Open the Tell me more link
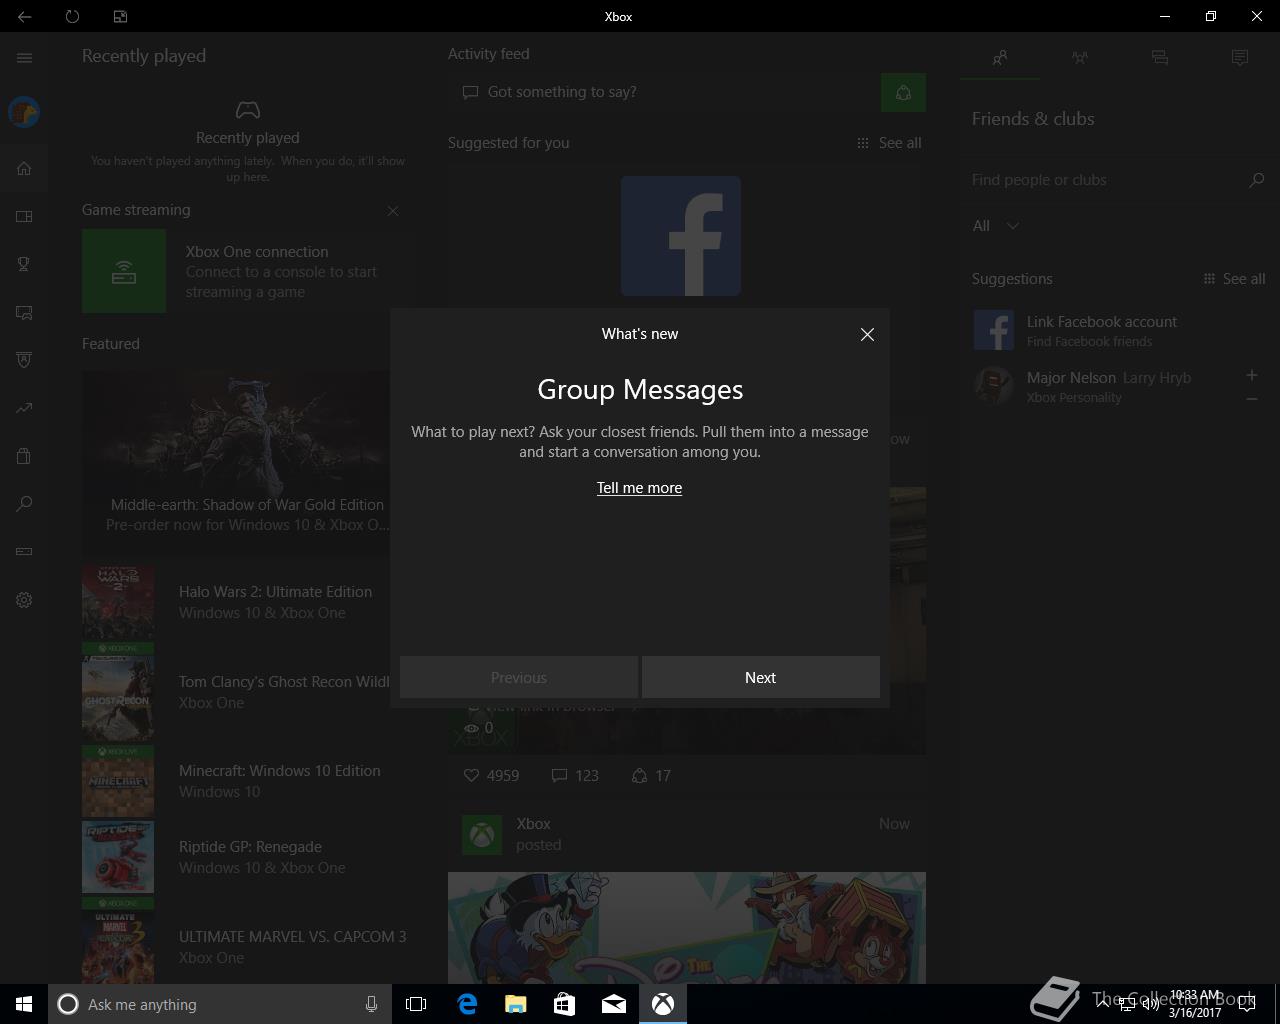This screenshot has width=1280, height=1024. coord(640,488)
